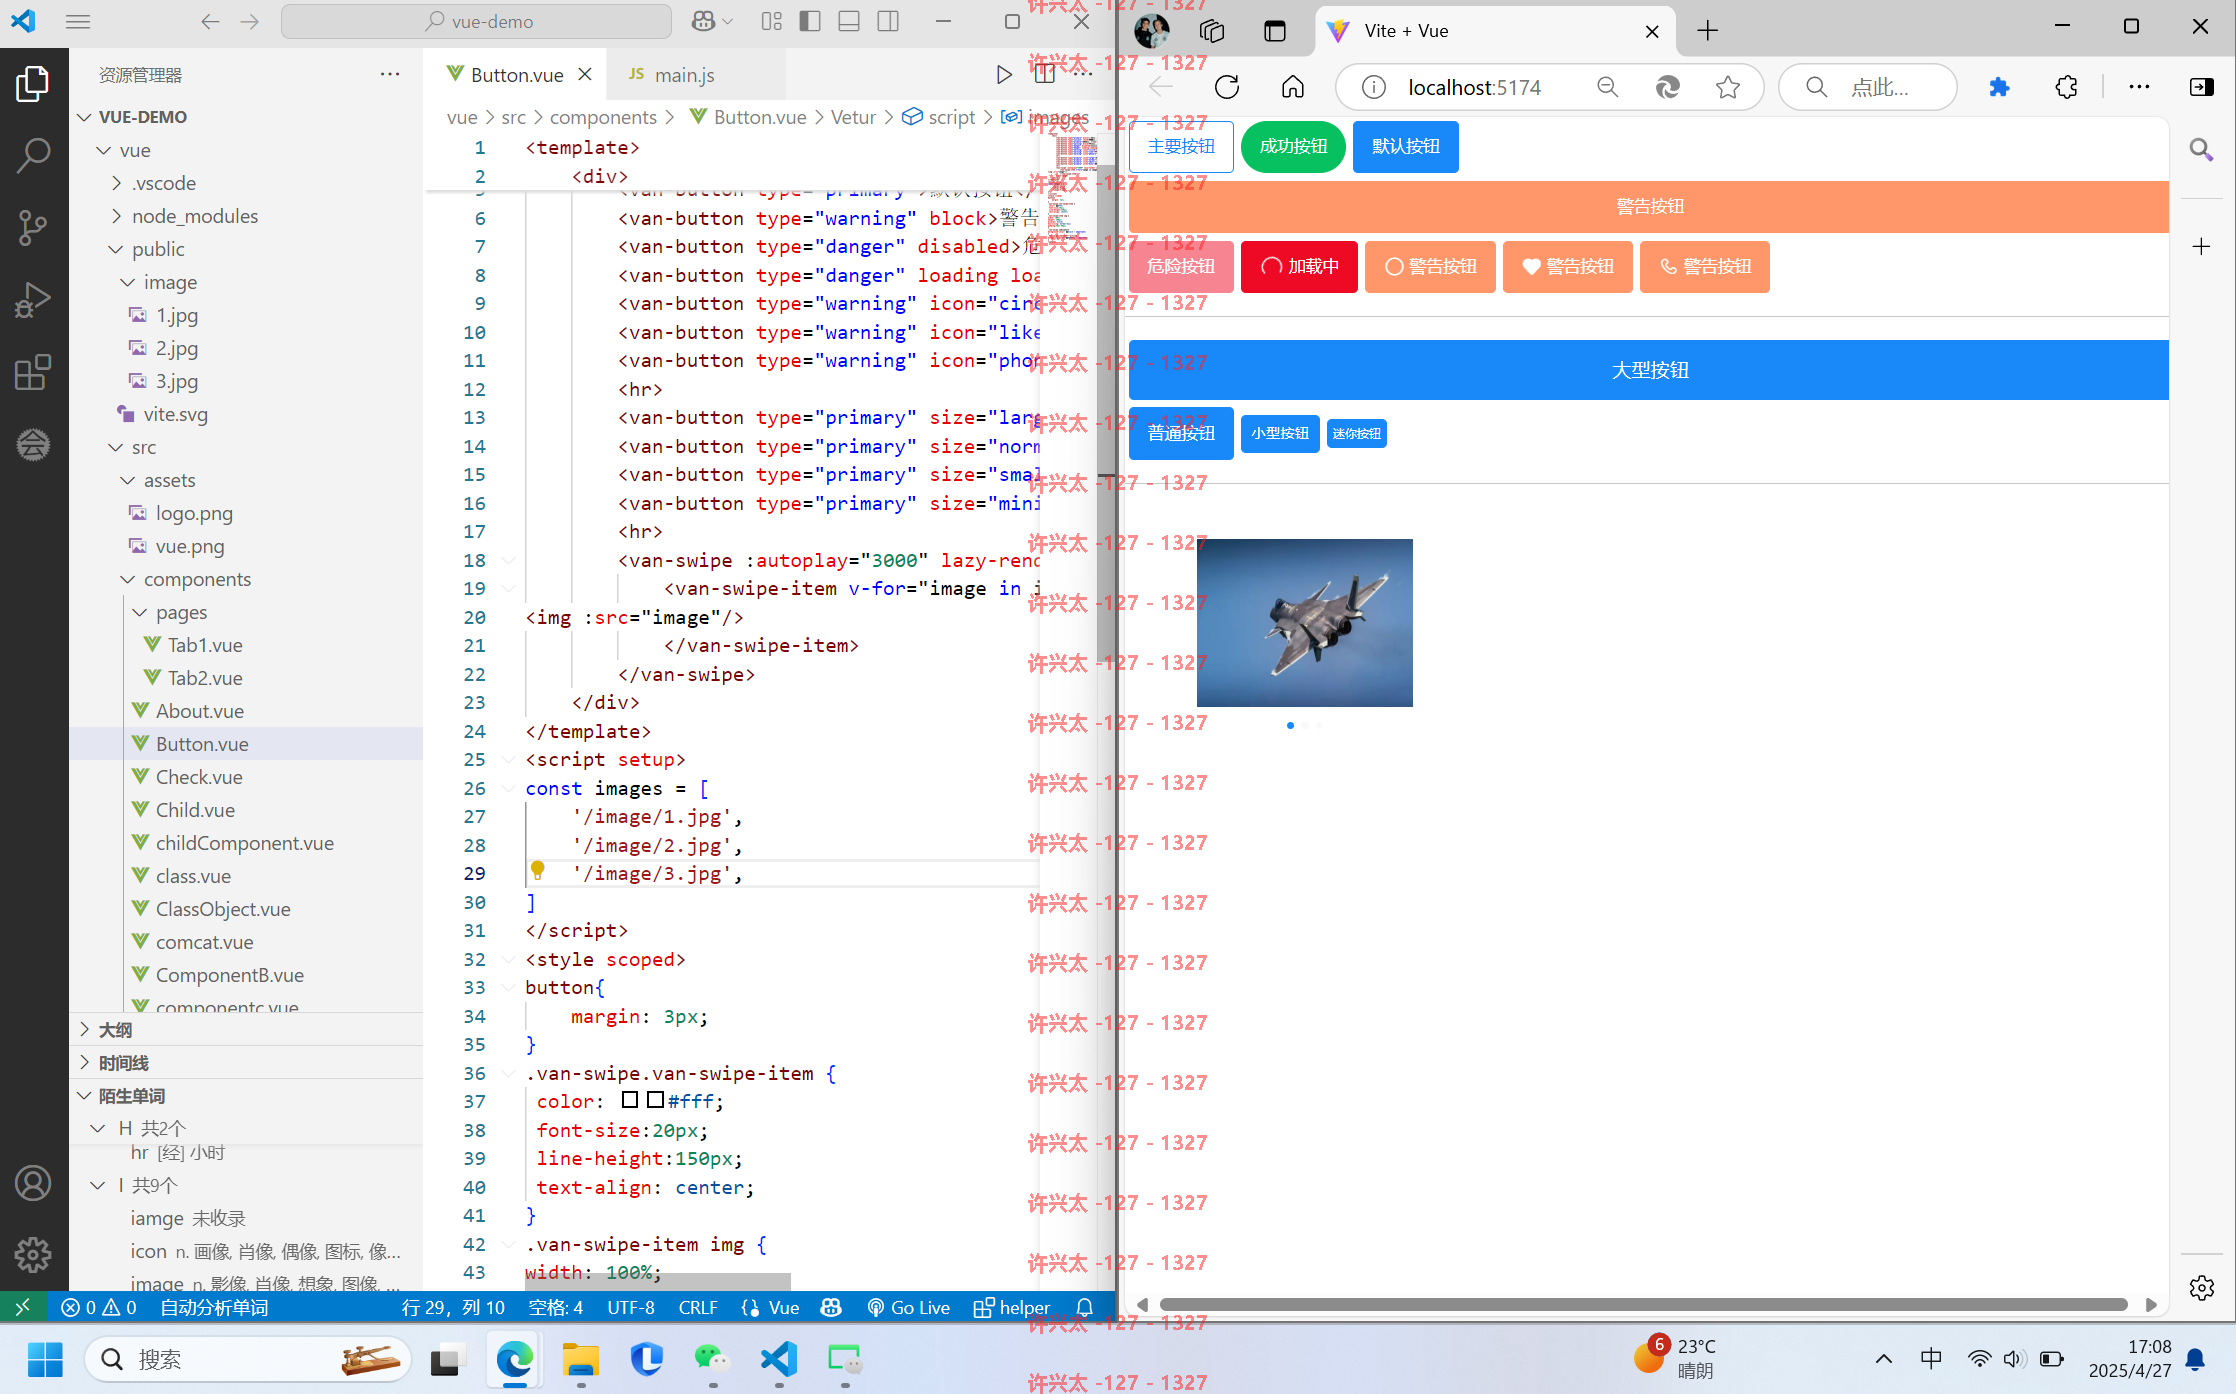Open File Explorer from the taskbar
2236x1394 pixels.
[580, 1359]
